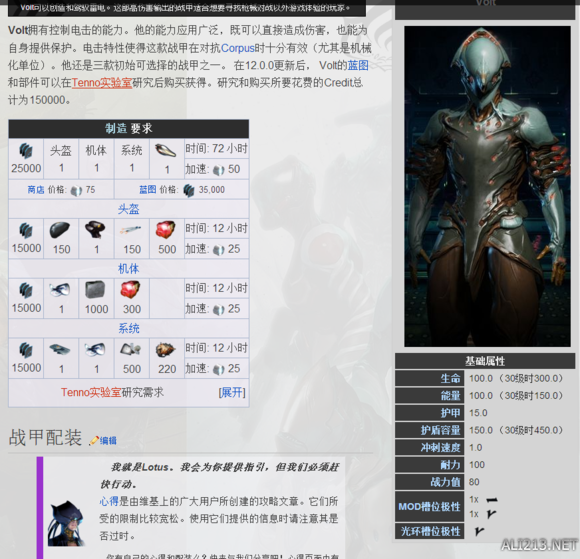Click the morphics icon in the 机体 row
Viewport: 580px width, 559px height.
click(x=60, y=290)
